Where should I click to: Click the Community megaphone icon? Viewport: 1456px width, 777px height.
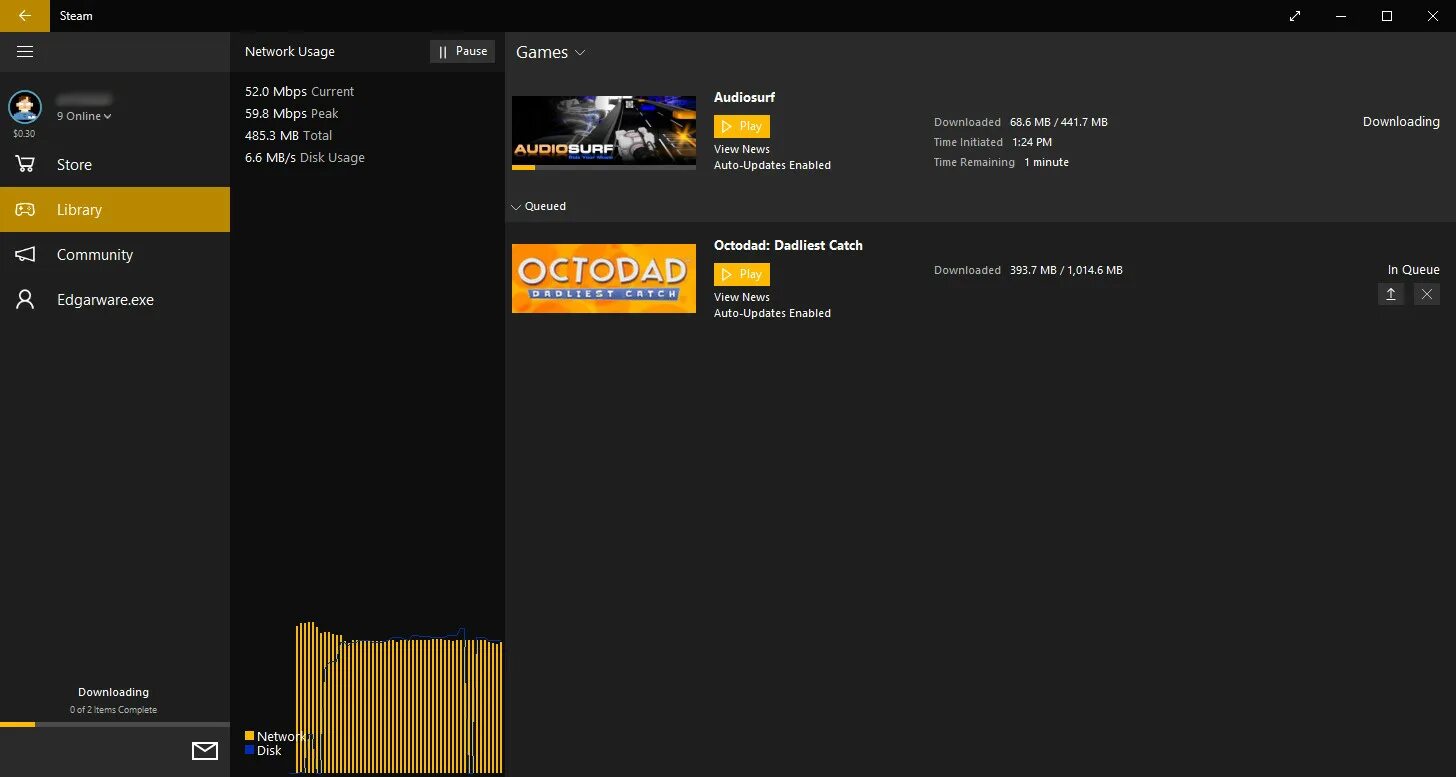[25, 255]
